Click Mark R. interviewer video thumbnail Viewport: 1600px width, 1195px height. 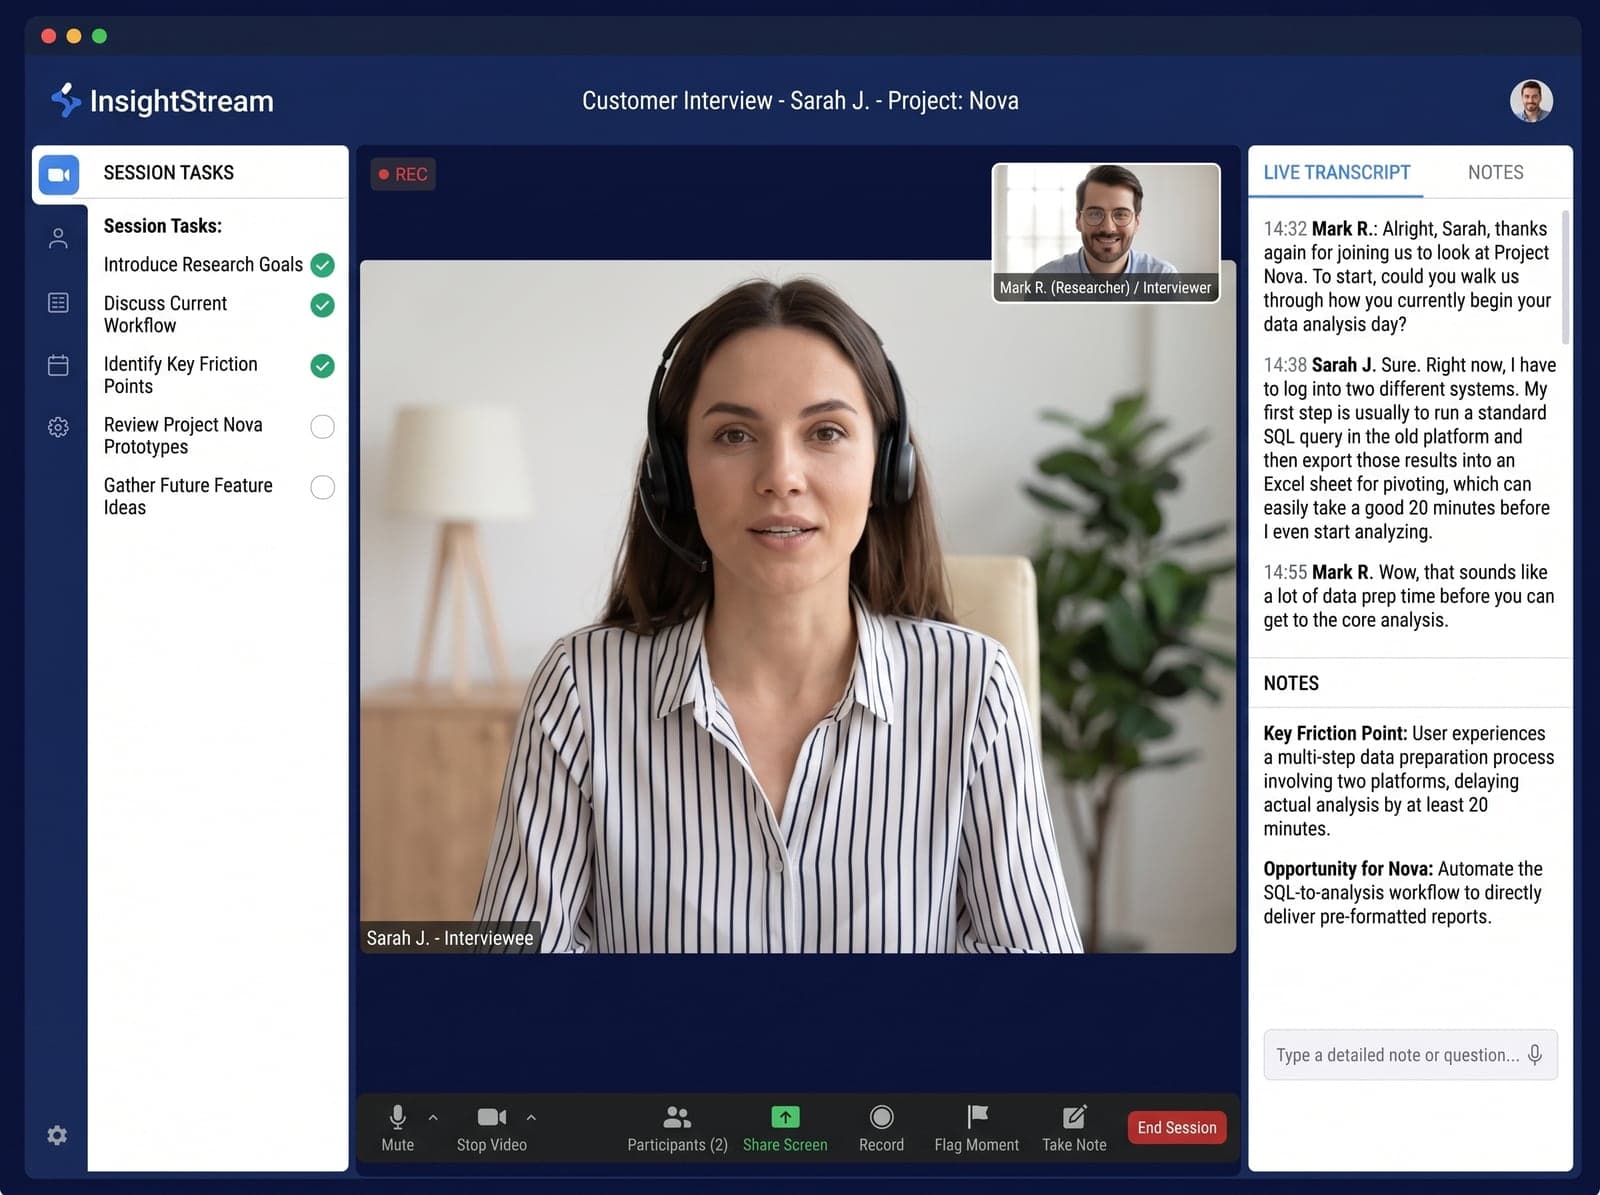coord(1106,232)
